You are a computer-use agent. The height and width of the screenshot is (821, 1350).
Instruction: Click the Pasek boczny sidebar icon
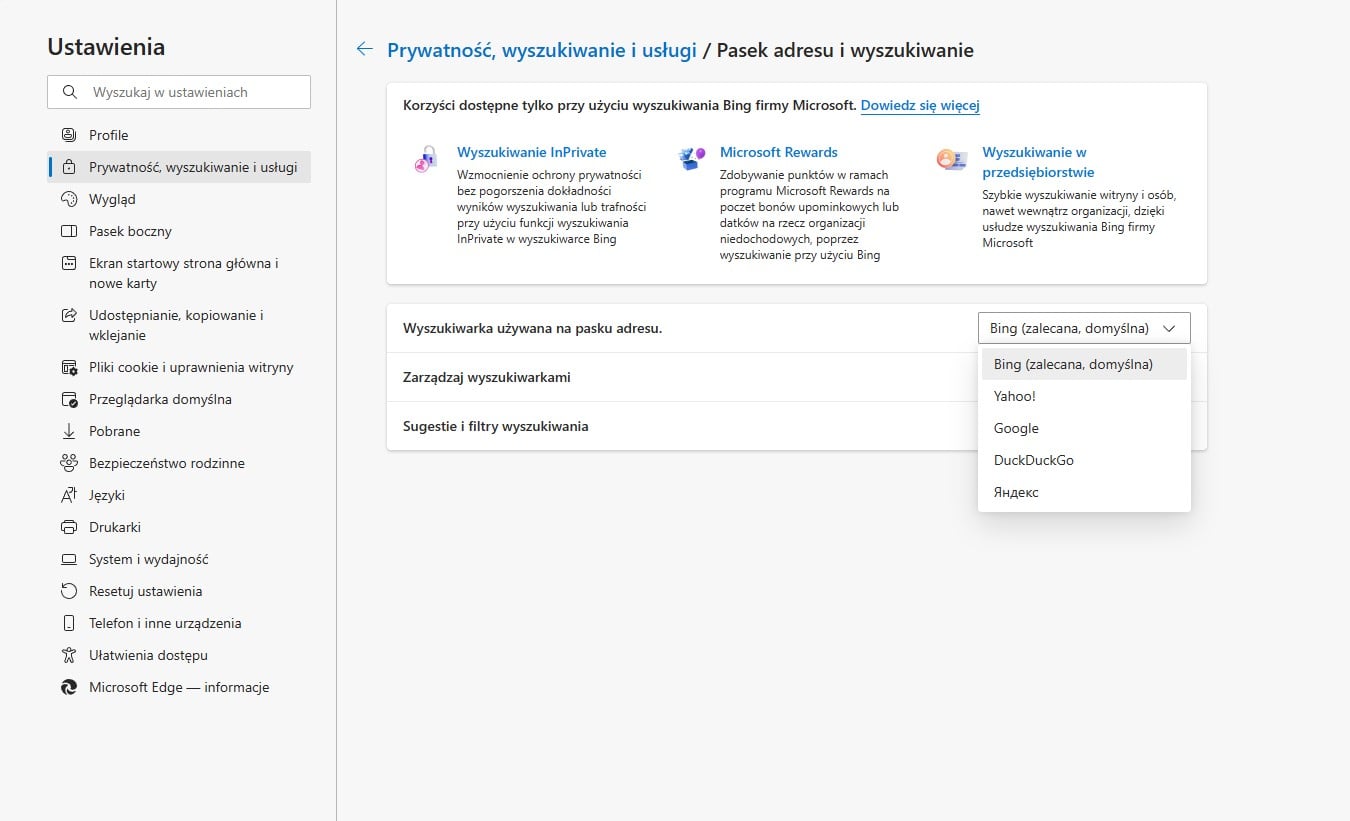click(69, 231)
